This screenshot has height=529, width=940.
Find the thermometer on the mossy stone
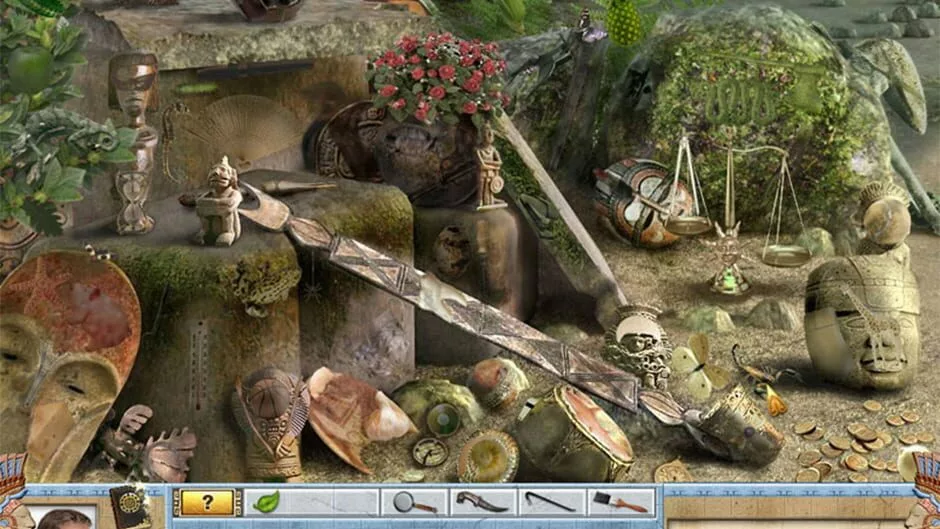[x=198, y=365]
